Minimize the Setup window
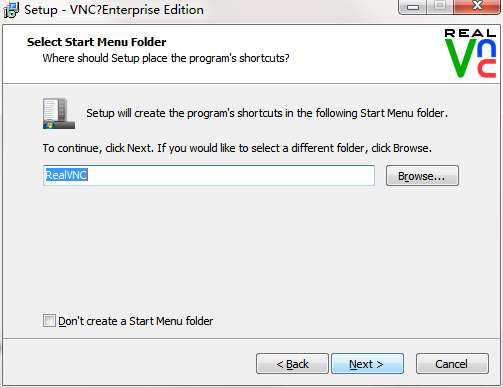 412,7
